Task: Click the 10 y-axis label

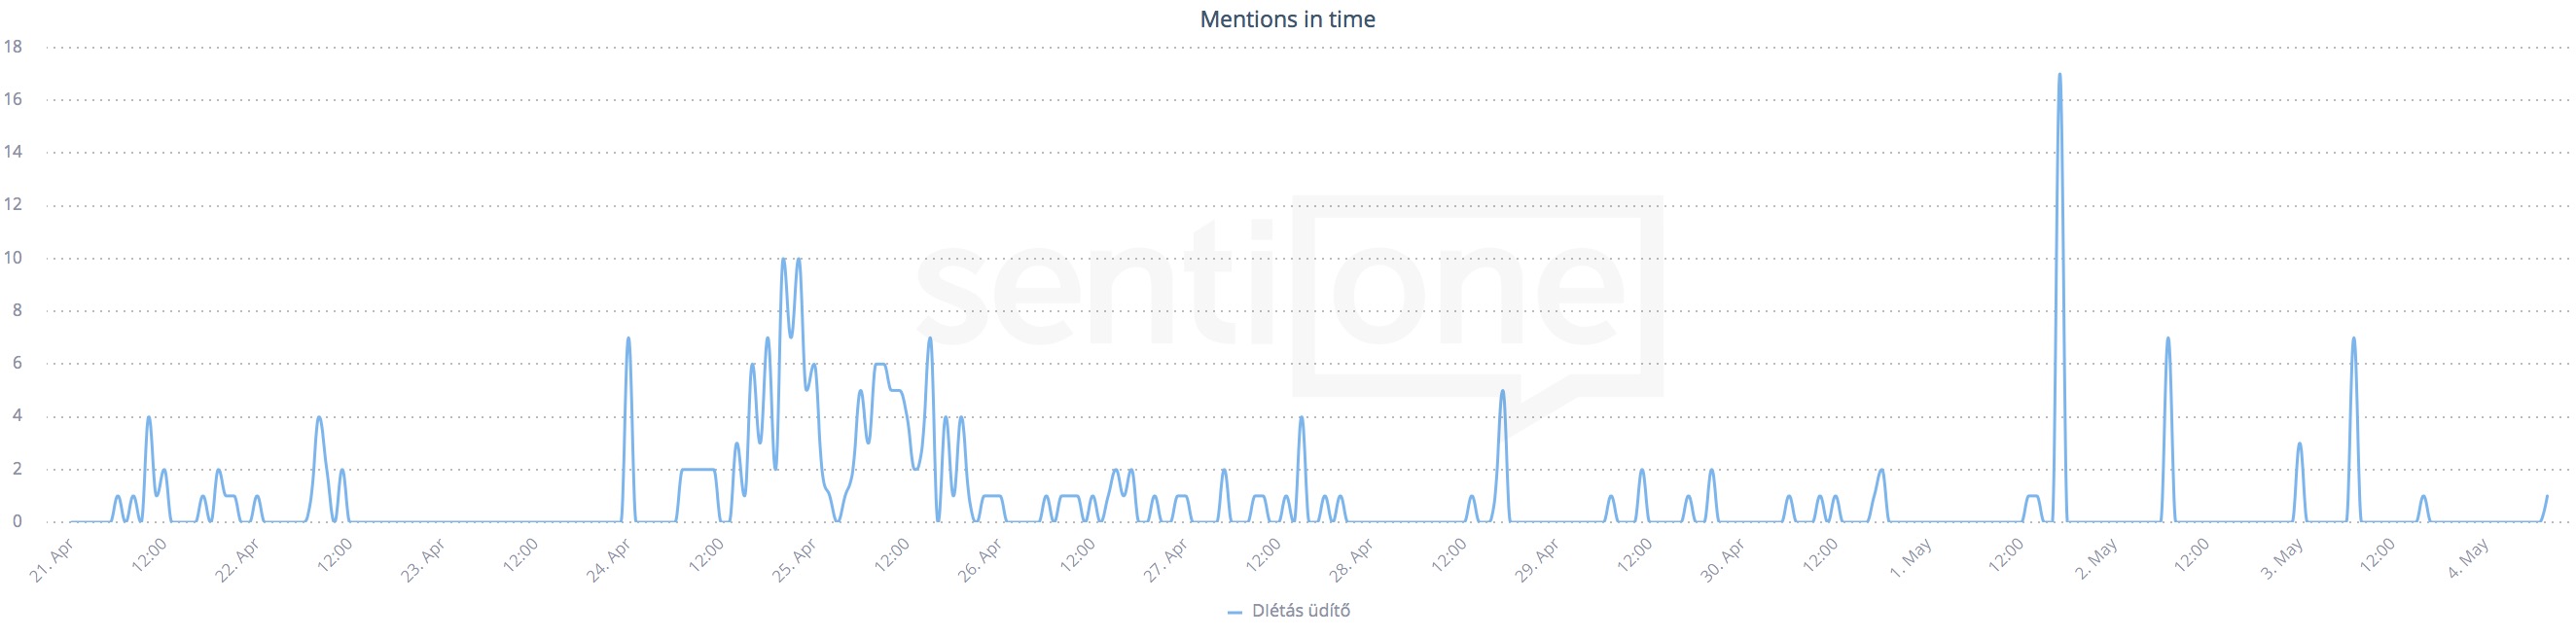Action: [x=13, y=258]
